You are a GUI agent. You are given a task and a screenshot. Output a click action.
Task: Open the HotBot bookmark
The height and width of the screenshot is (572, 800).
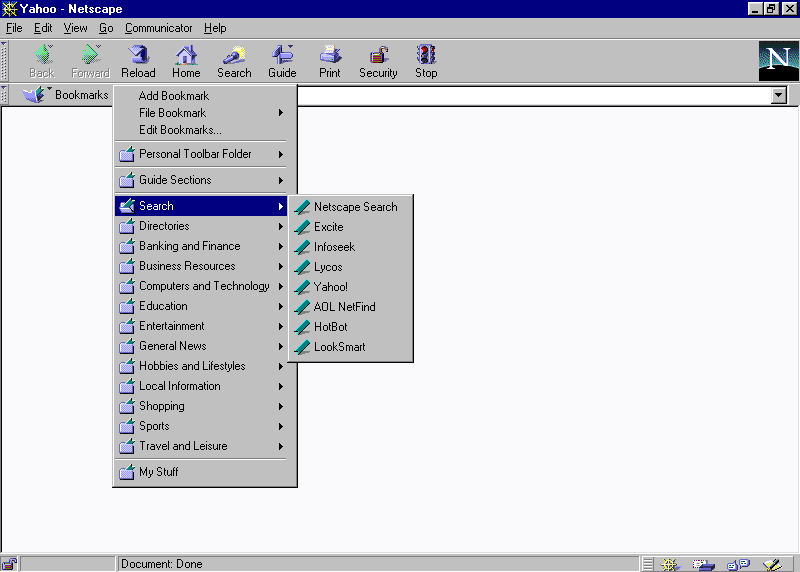coord(351,327)
